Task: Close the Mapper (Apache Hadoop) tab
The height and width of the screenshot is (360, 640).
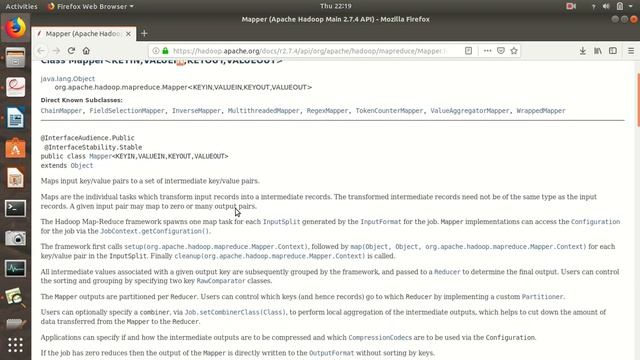Action: pos(128,34)
